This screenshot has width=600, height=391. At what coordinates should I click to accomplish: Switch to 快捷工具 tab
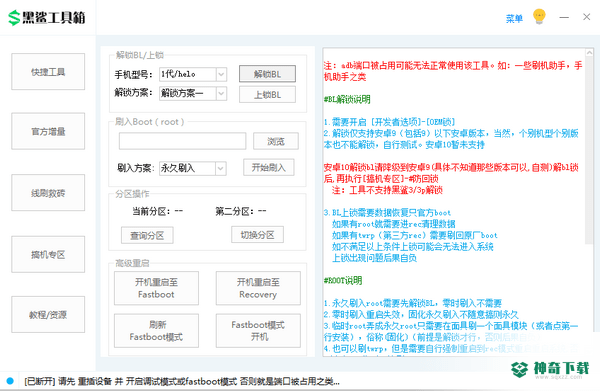coord(48,72)
